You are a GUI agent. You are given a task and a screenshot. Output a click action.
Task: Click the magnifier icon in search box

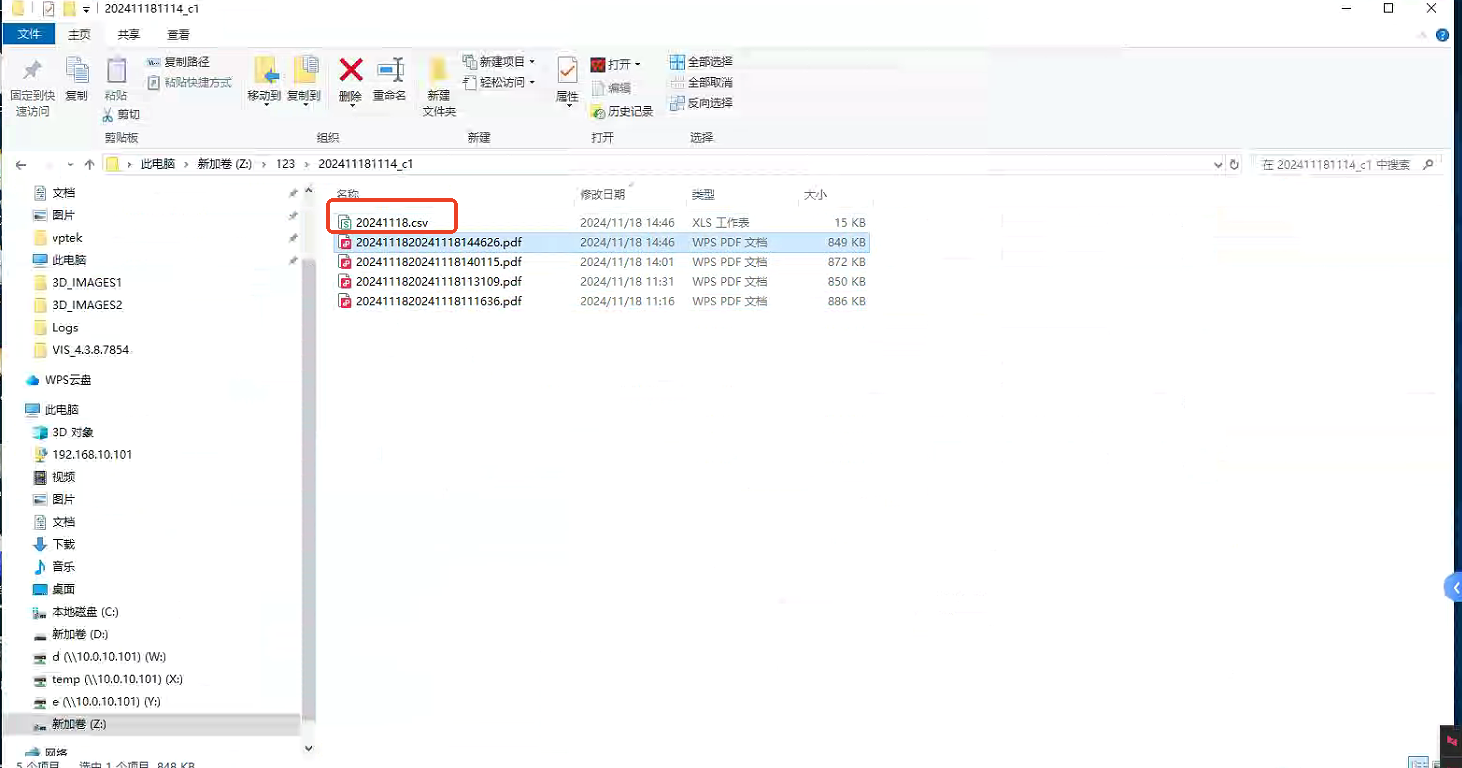[1428, 164]
